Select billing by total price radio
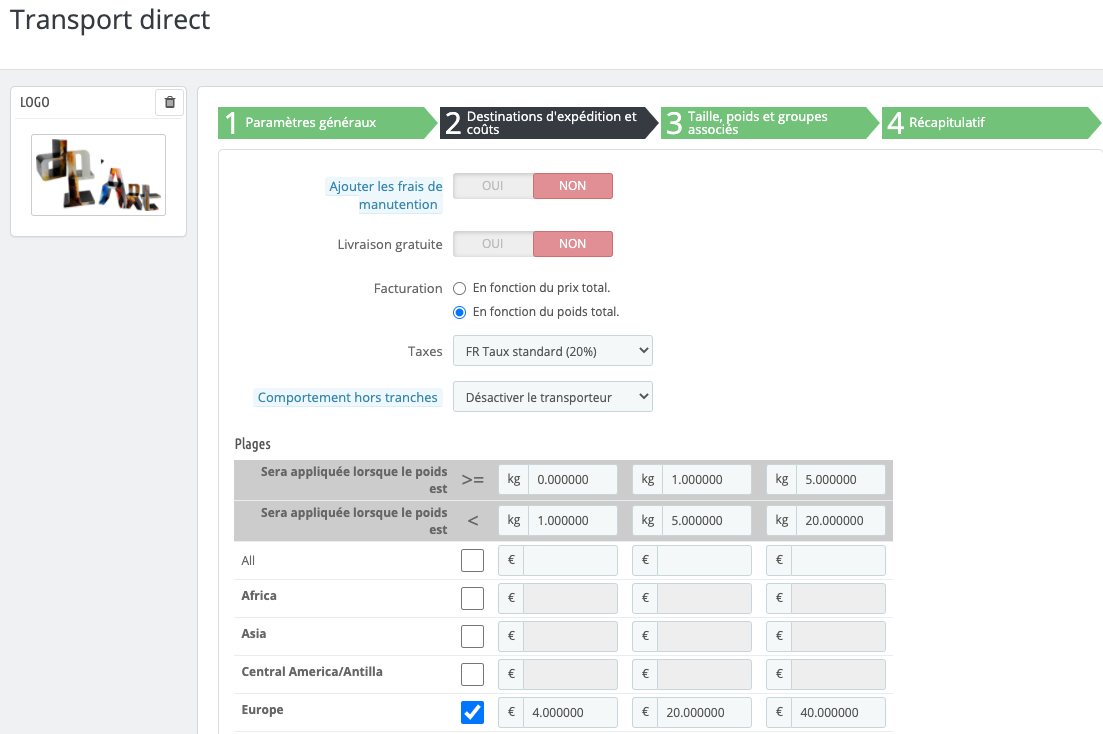 pyautogui.click(x=460, y=288)
